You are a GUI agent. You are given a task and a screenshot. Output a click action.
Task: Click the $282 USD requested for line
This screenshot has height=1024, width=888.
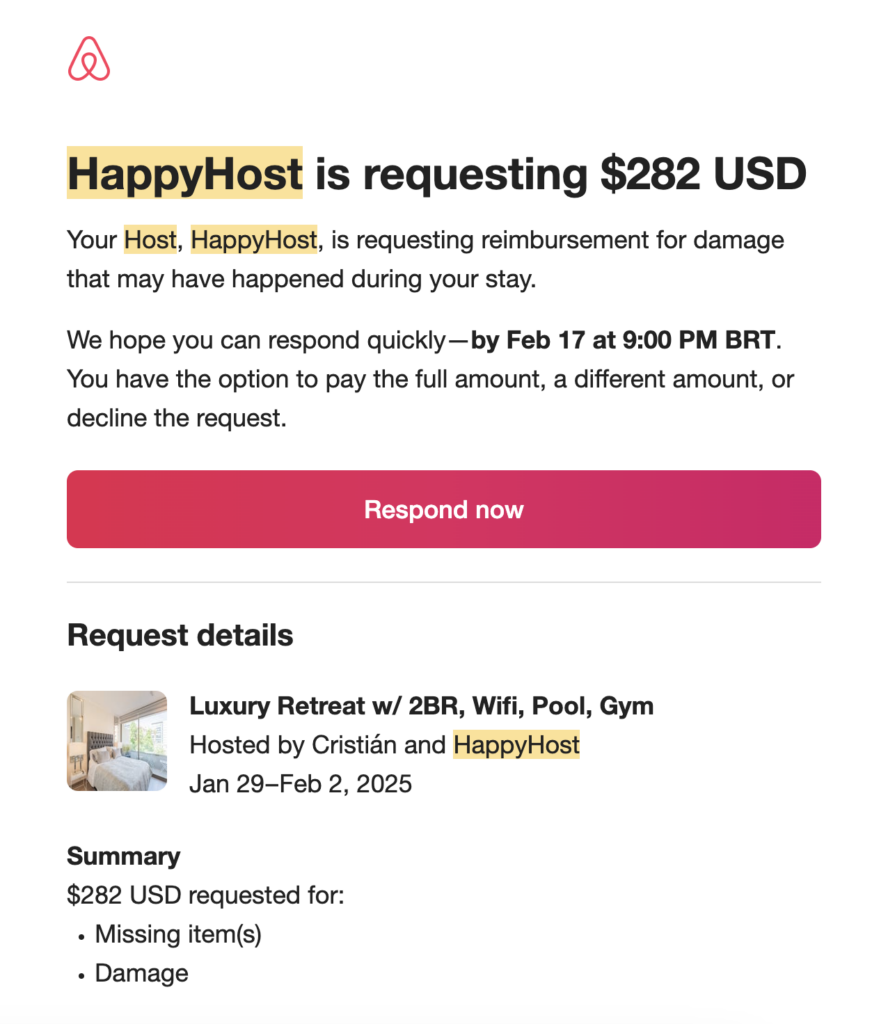(x=205, y=895)
